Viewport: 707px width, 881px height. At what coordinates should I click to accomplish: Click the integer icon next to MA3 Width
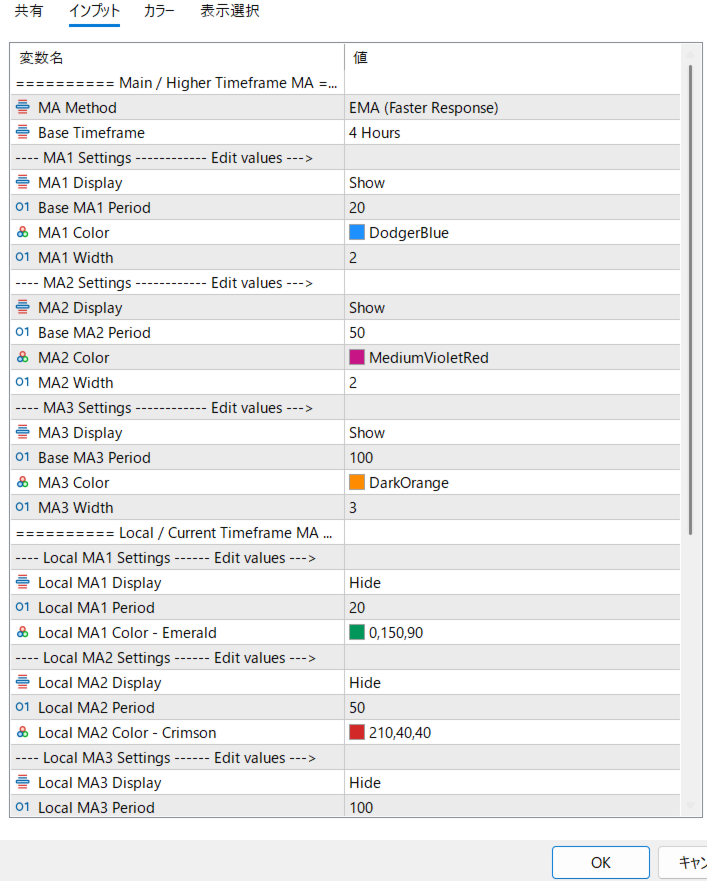(22, 507)
